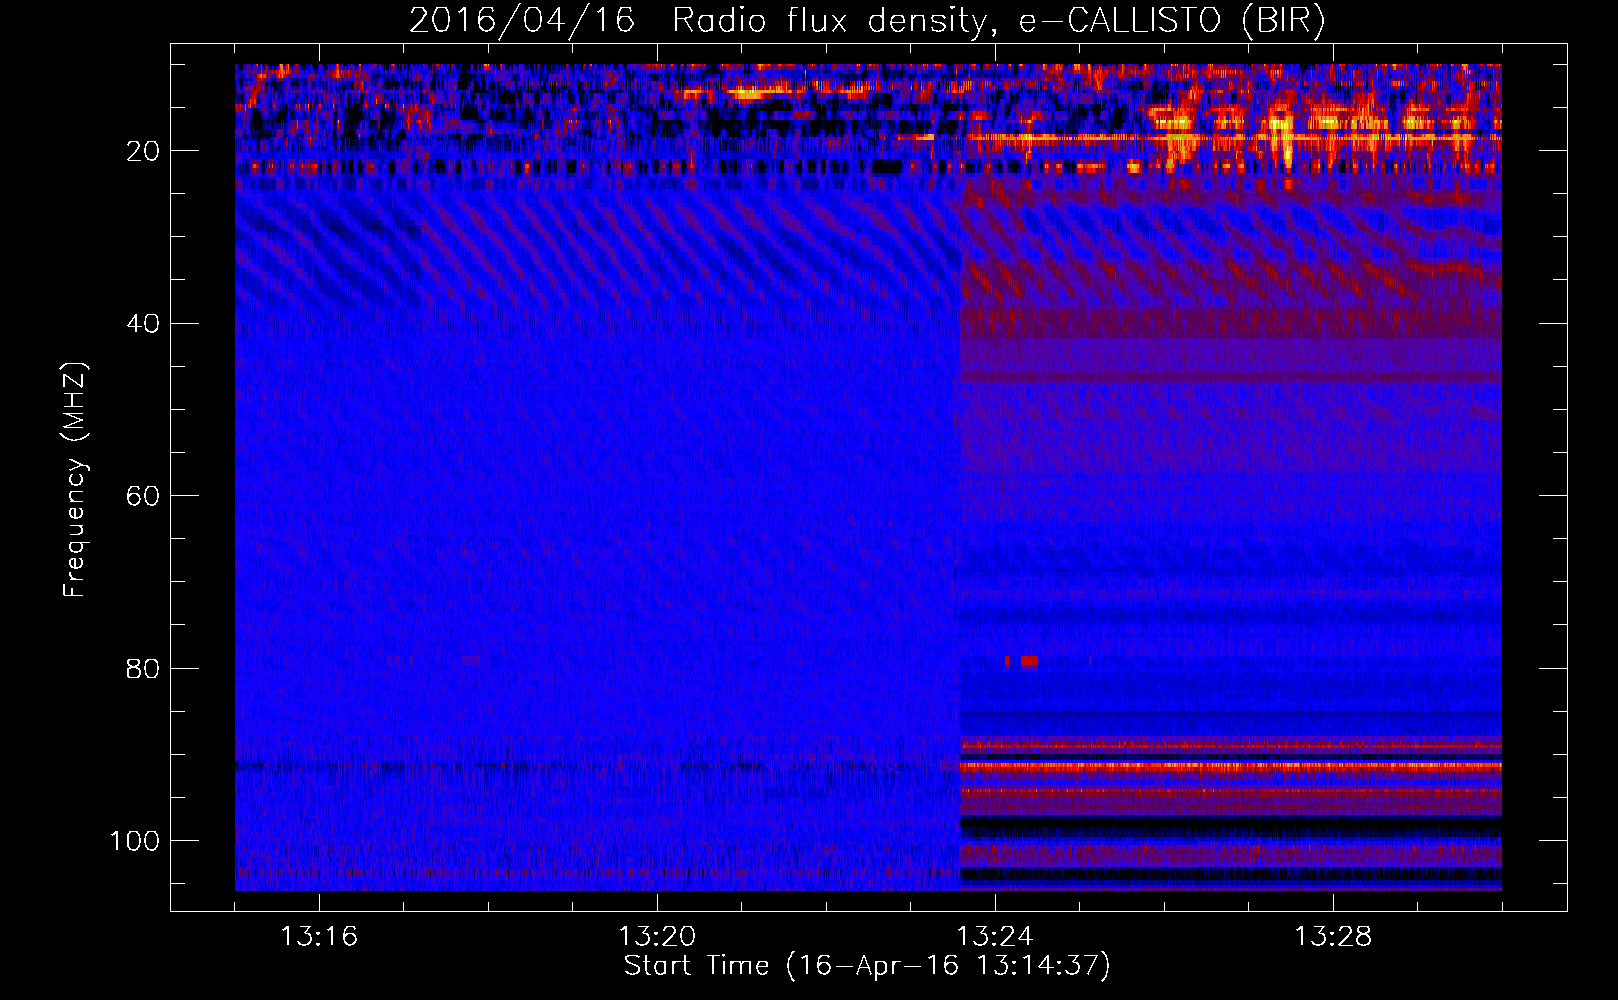Click the 13:16 time tick label
The width and height of the screenshot is (1618, 1000).
coord(319,937)
